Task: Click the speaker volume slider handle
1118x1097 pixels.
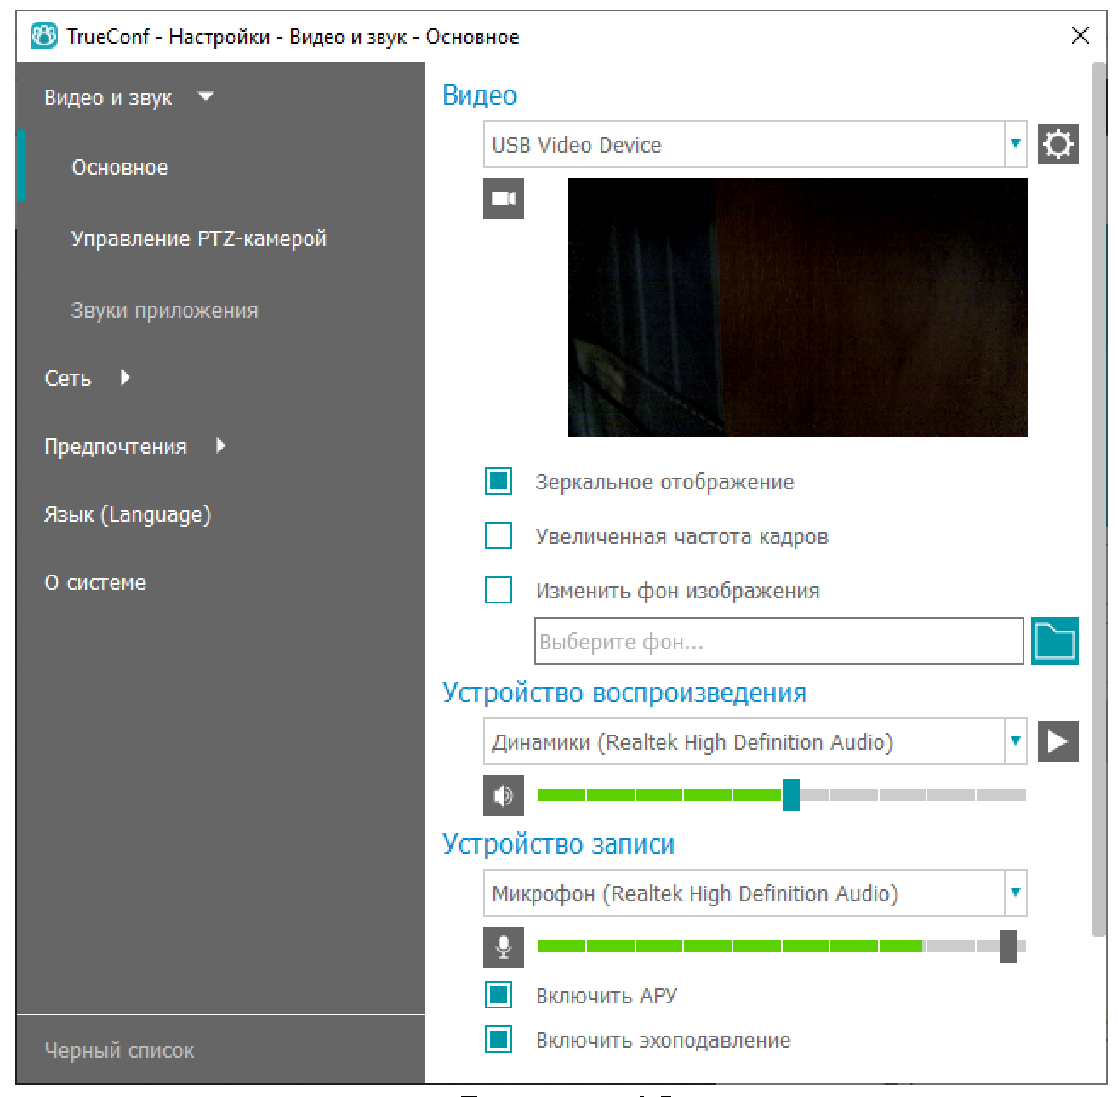Action: (791, 796)
